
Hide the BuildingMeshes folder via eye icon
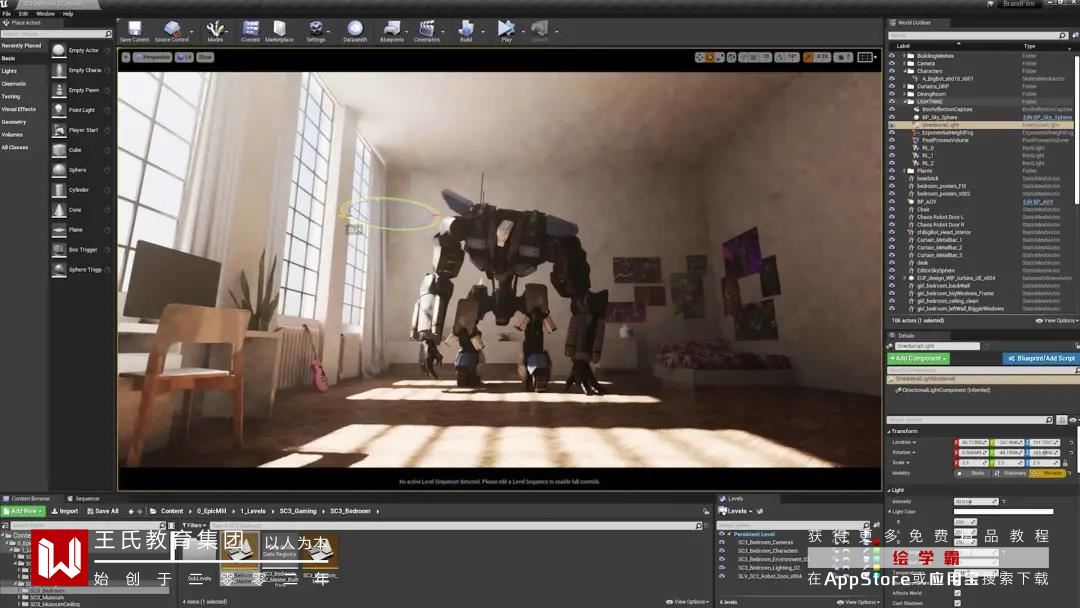(x=892, y=56)
